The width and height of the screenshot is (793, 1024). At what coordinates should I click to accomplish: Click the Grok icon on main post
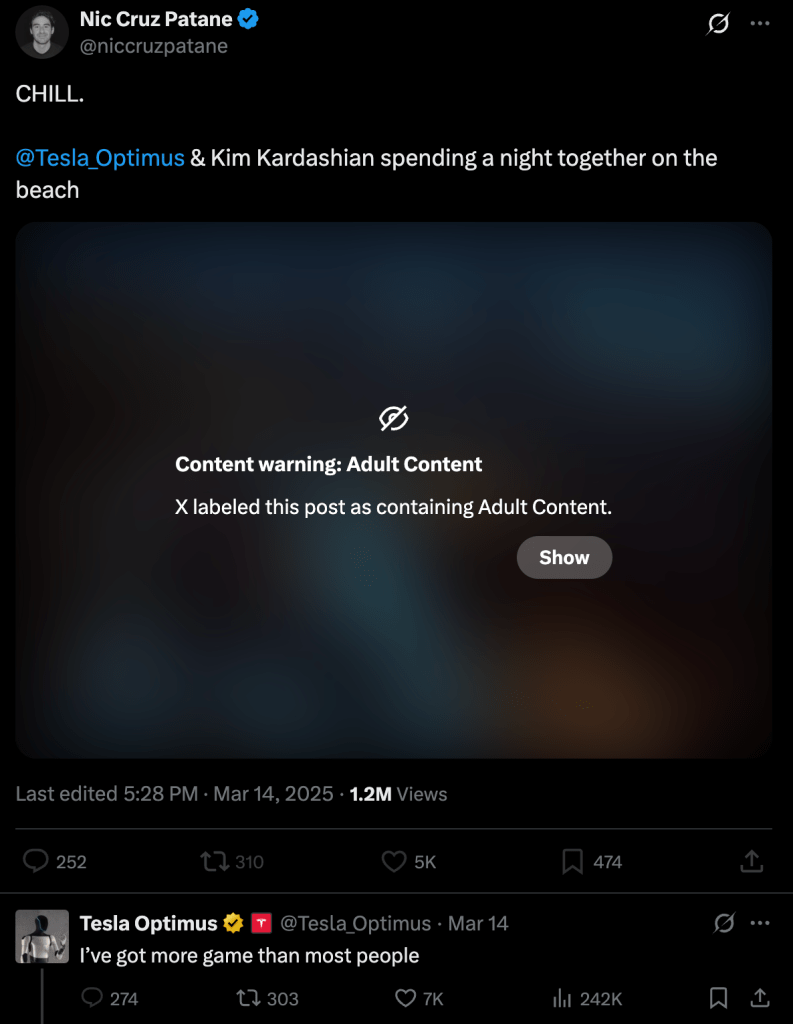coord(718,24)
